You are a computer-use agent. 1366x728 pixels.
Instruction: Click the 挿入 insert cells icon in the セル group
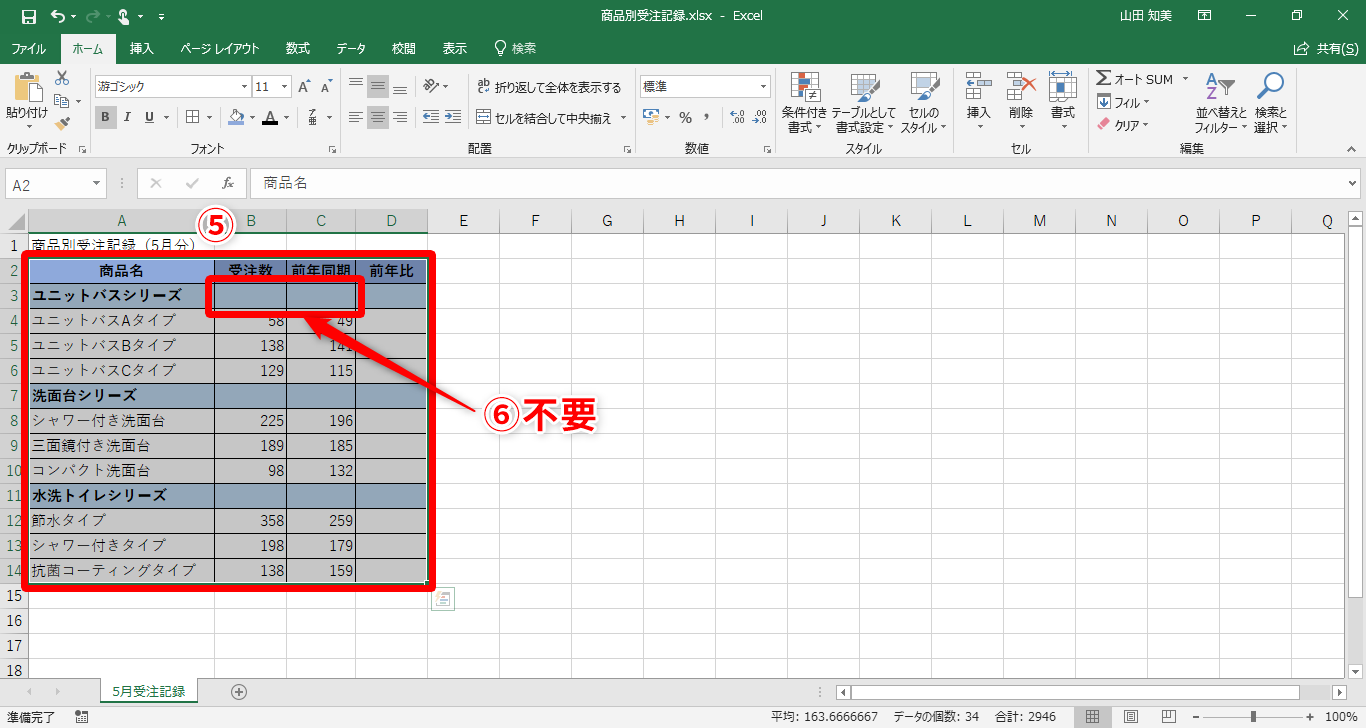point(978,87)
